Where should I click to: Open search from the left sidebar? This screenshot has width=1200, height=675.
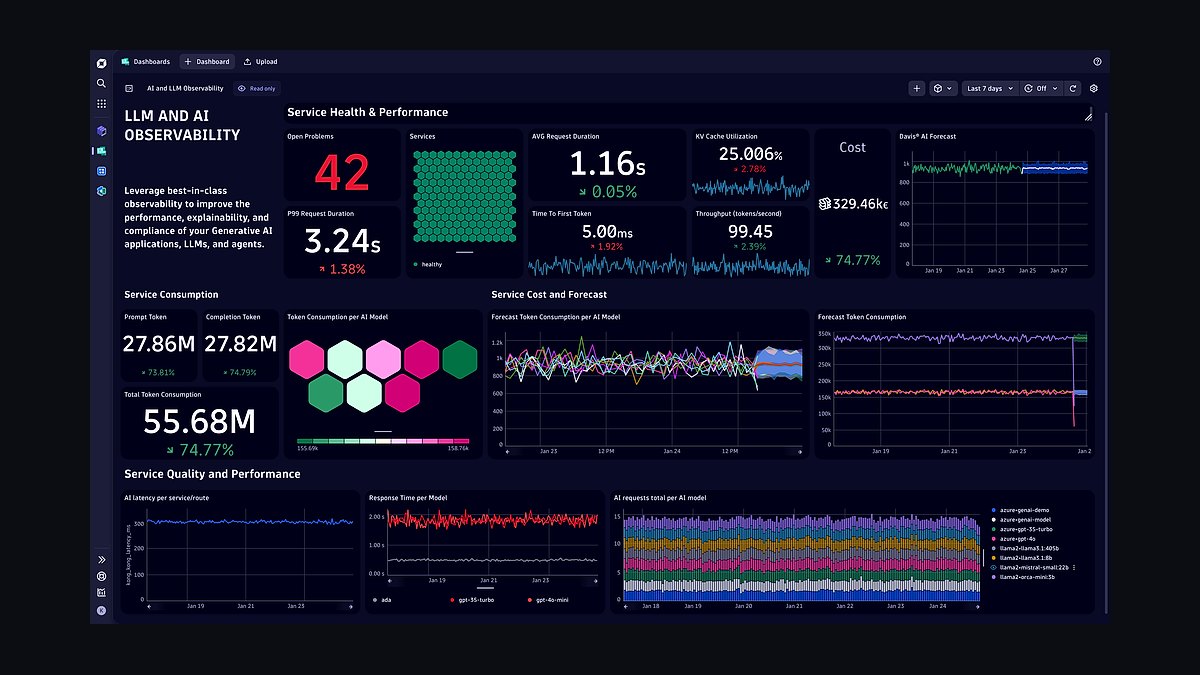101,83
